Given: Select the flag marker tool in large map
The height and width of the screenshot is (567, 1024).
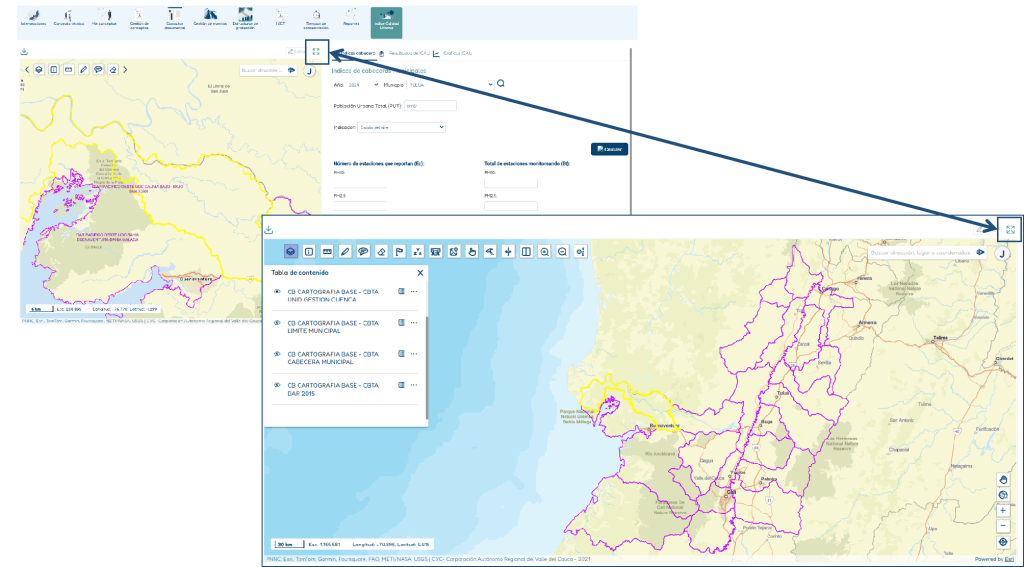Looking at the screenshot, I should coord(400,251).
